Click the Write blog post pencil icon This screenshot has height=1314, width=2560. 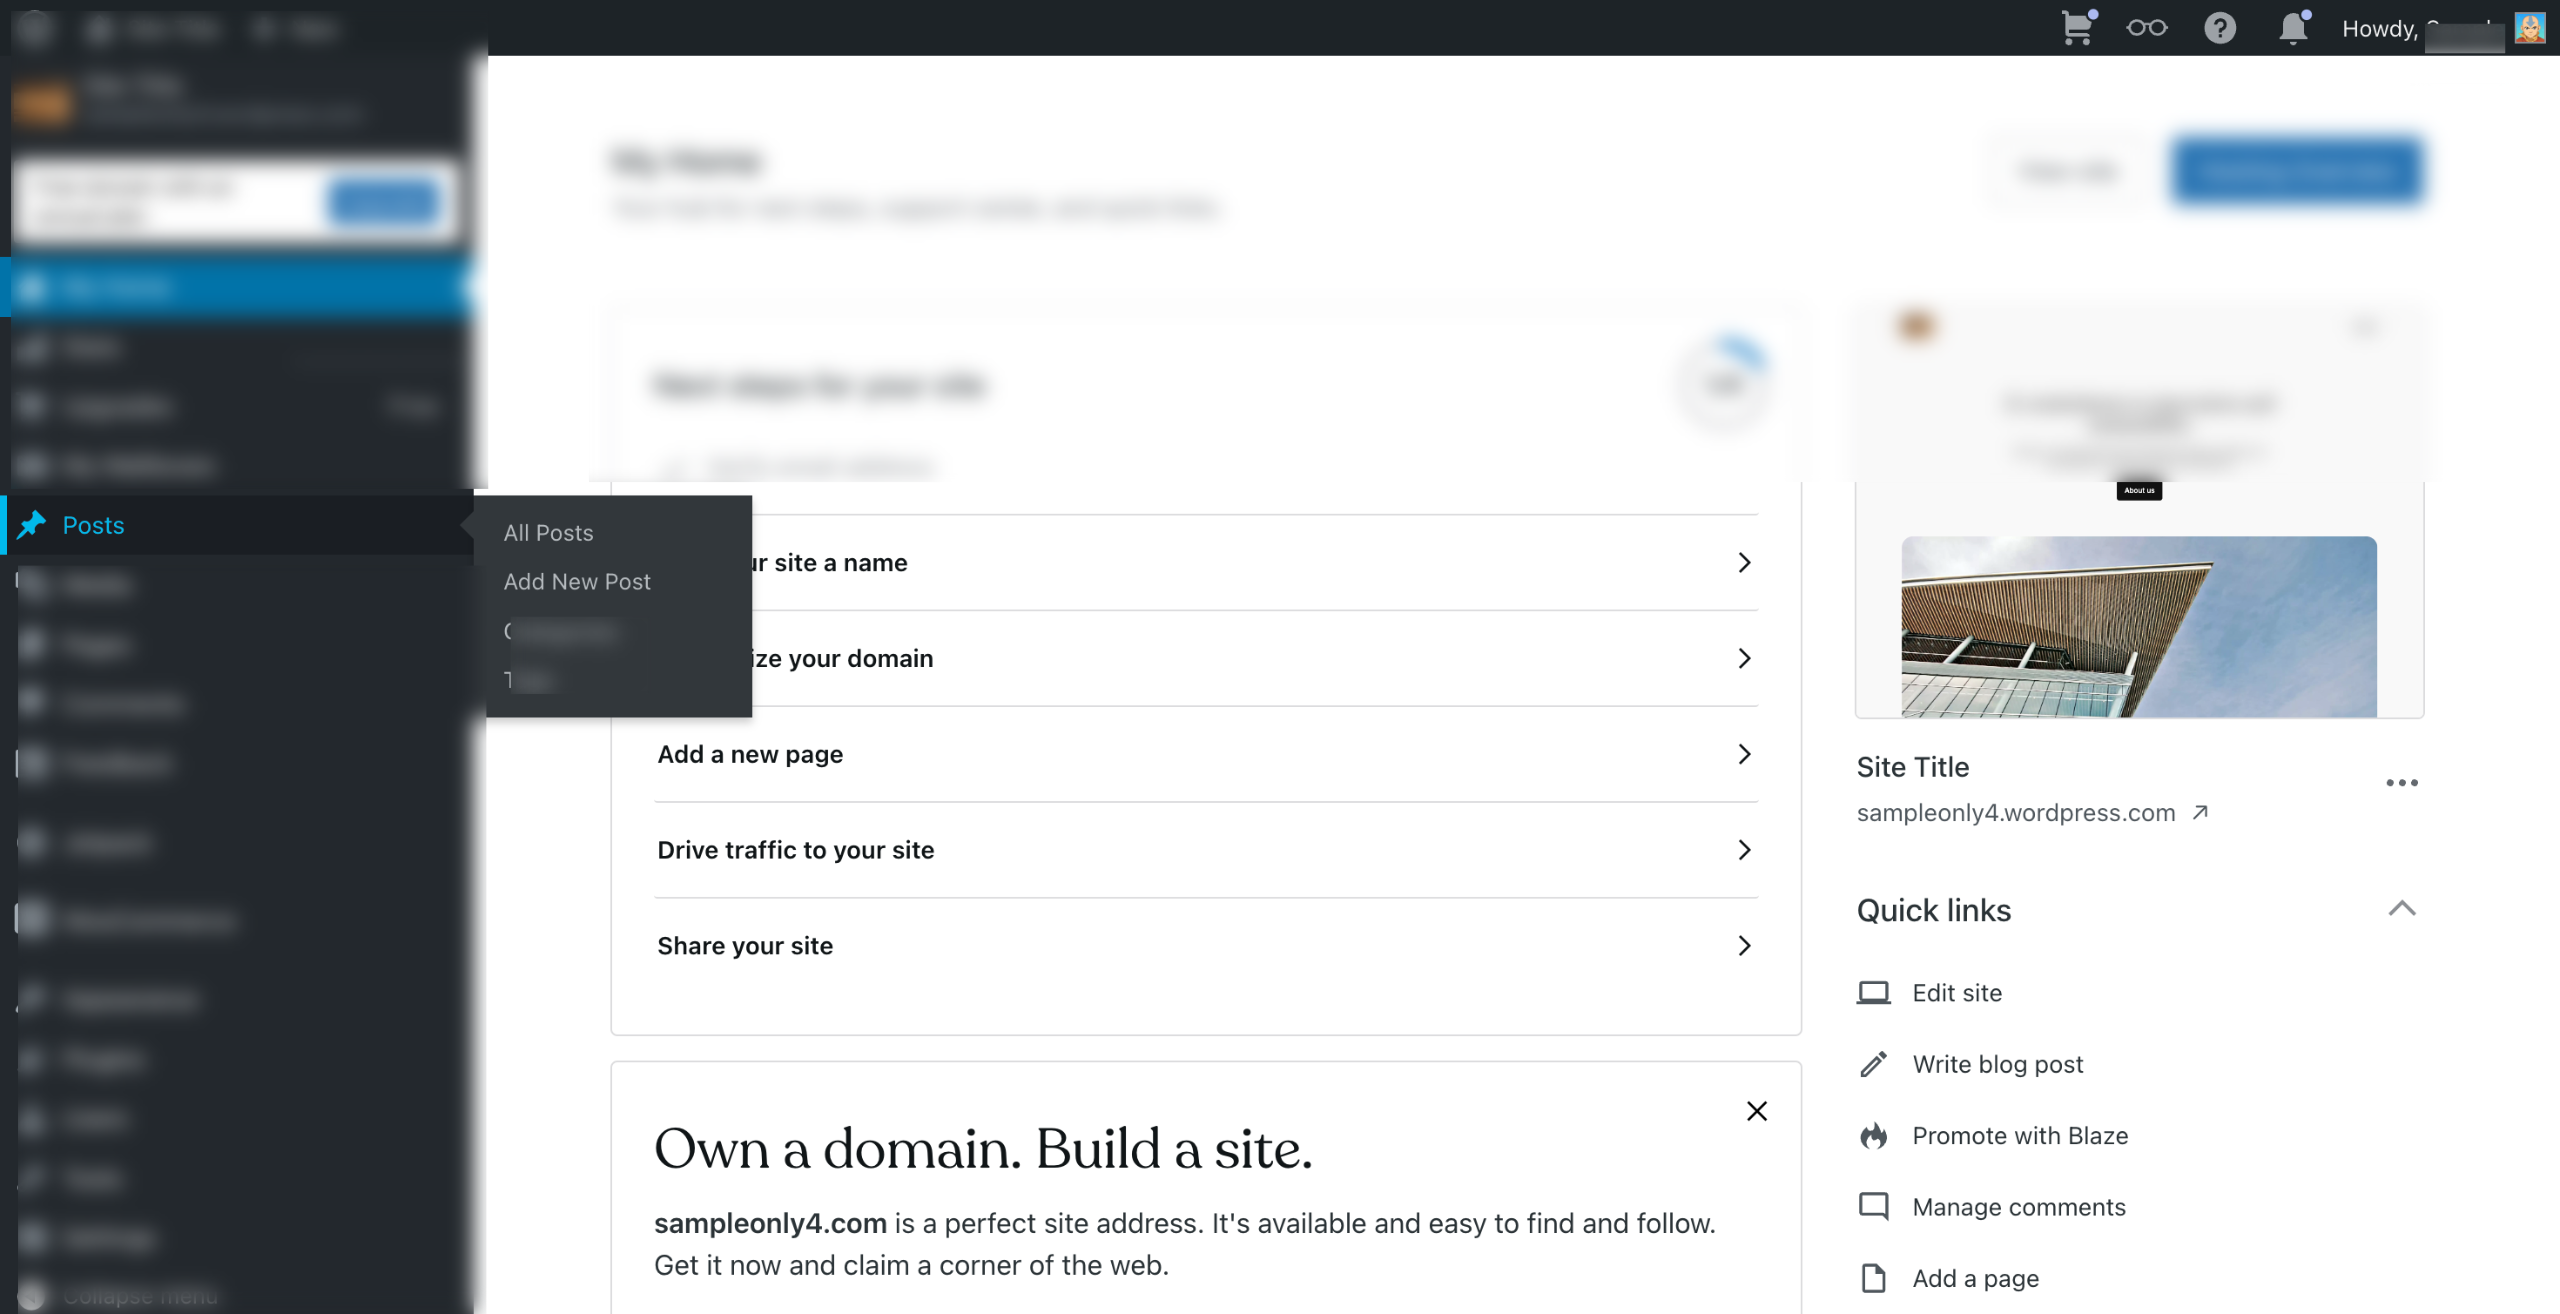tap(1873, 1064)
